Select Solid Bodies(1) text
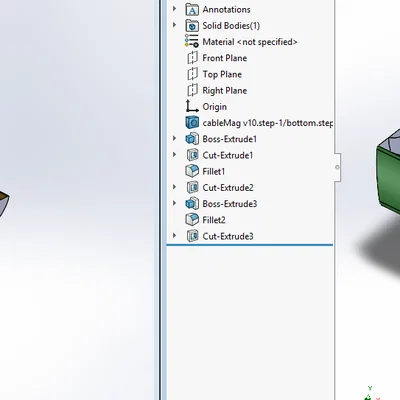 (231, 26)
